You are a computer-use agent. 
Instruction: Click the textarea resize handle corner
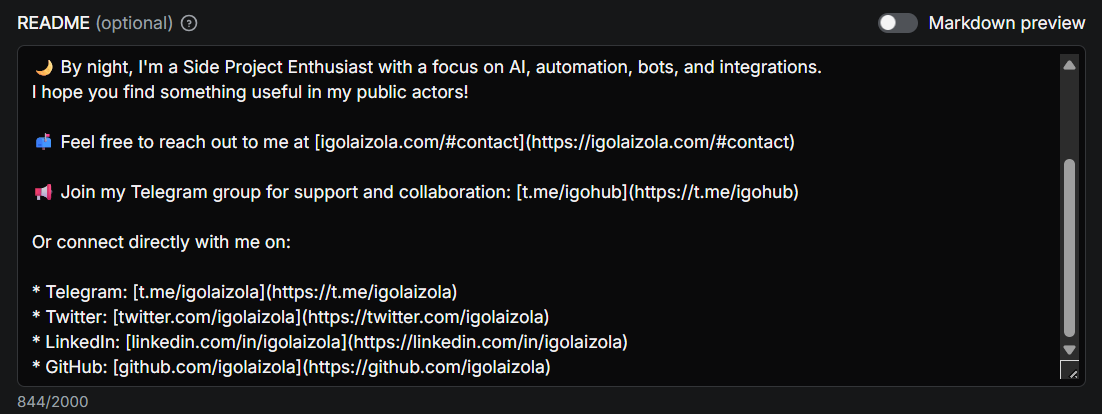[1070, 372]
